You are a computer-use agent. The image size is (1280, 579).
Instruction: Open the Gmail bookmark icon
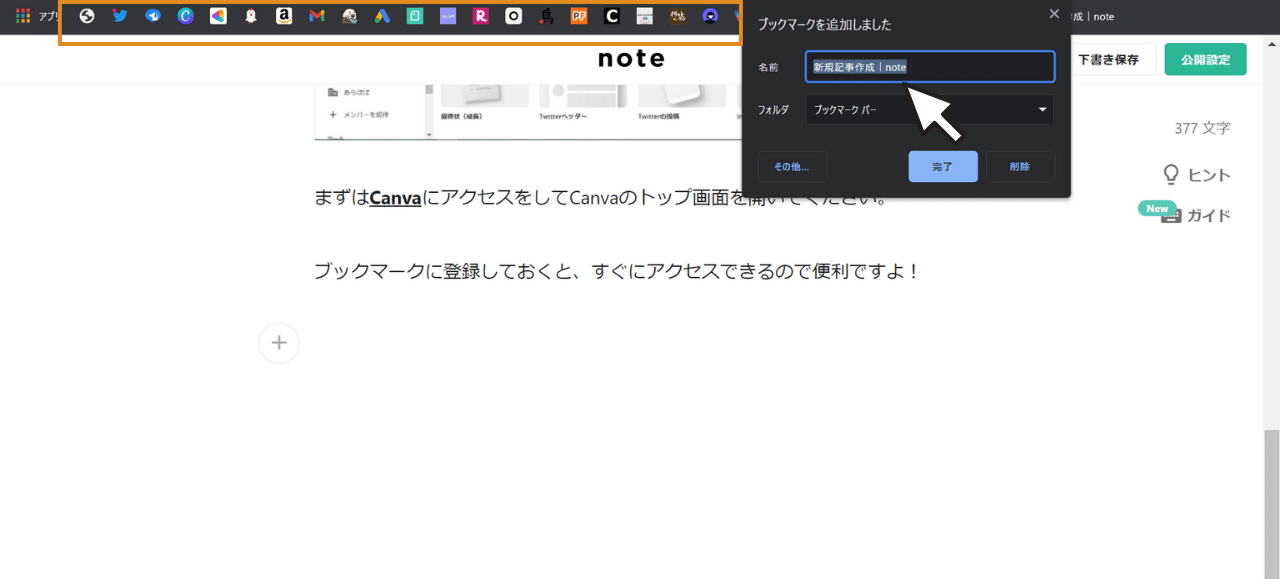coord(317,16)
